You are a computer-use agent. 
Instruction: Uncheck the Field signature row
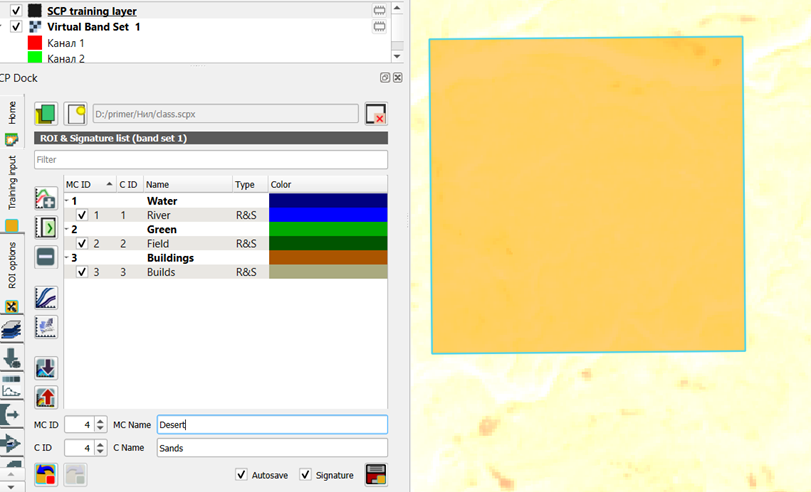[x=82, y=243]
